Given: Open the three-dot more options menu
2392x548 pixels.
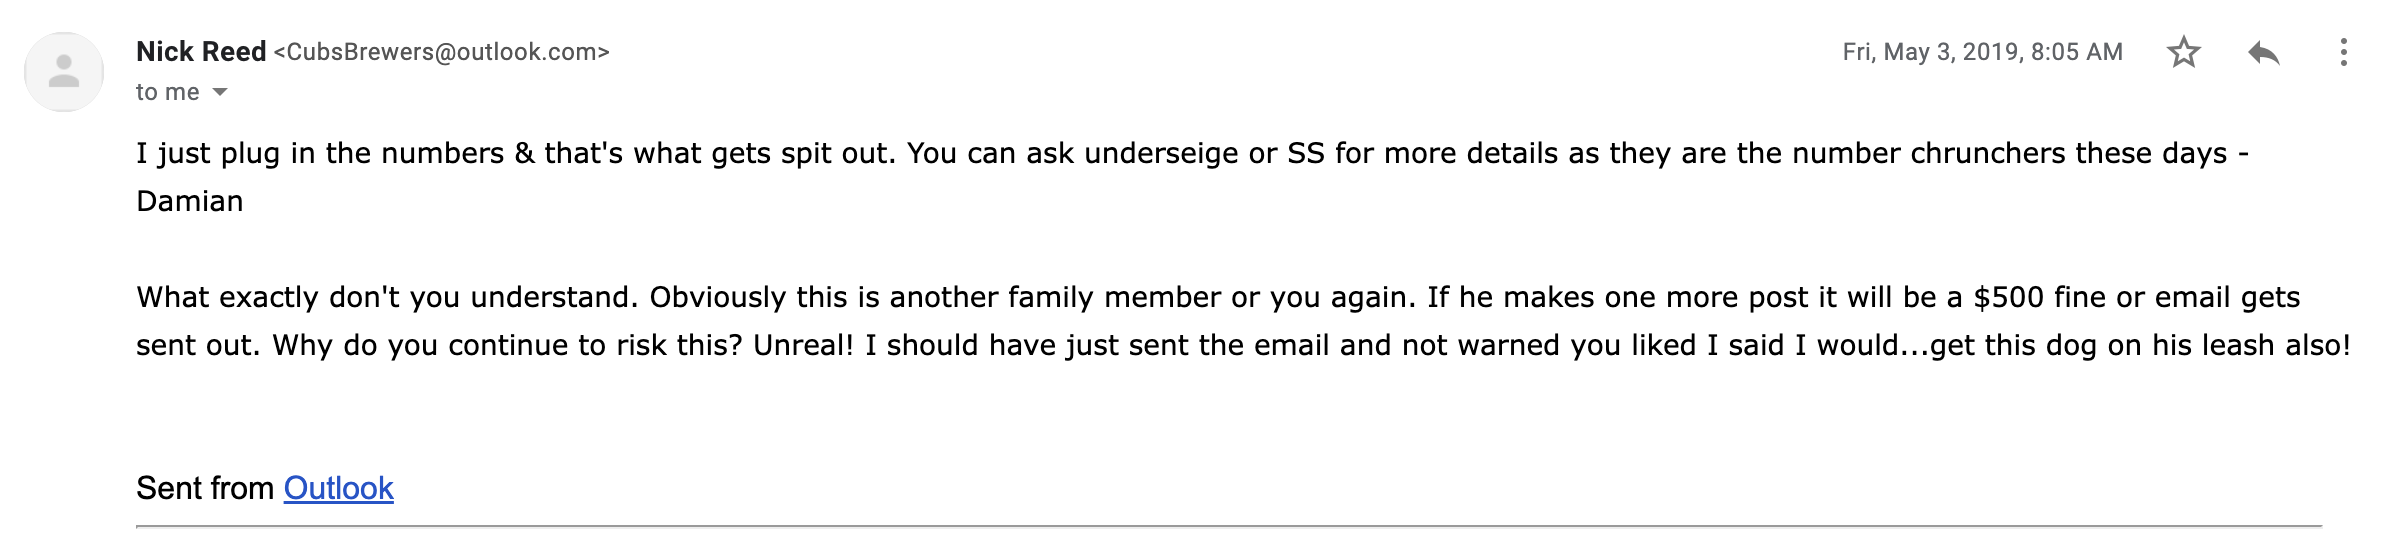Looking at the screenshot, I should pyautogui.click(x=2344, y=52).
